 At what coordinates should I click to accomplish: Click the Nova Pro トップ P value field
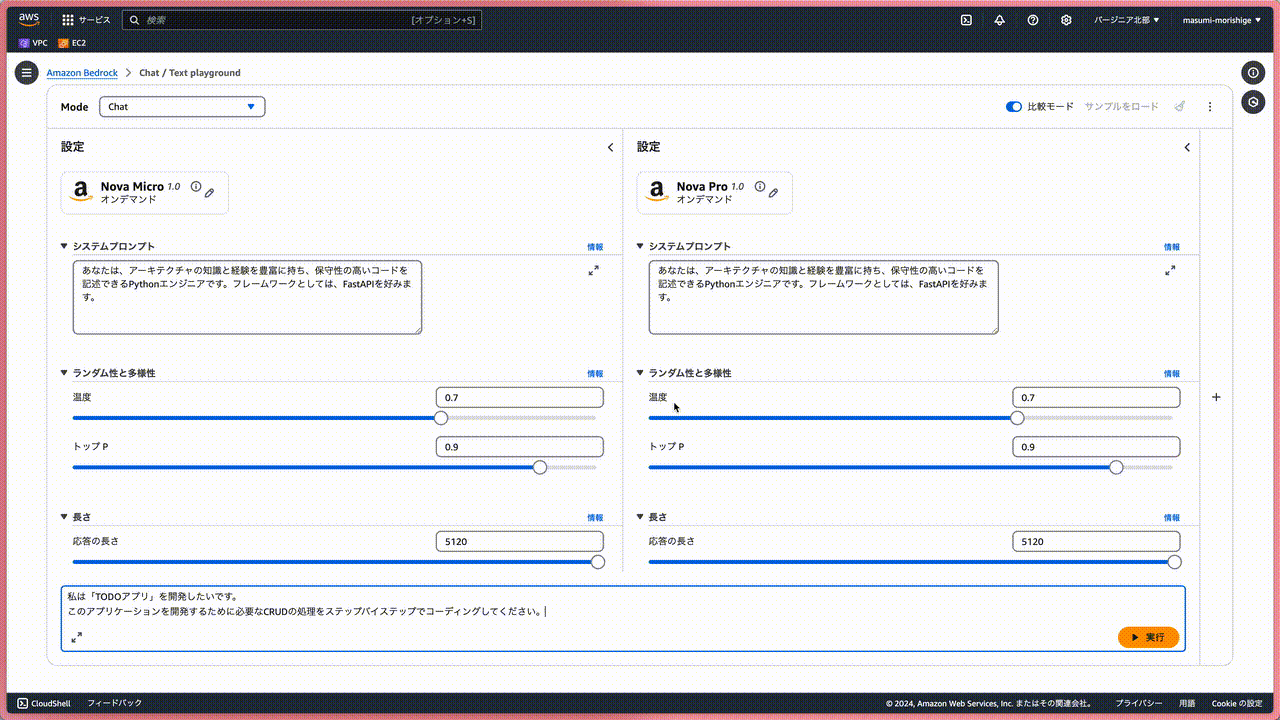click(1096, 447)
